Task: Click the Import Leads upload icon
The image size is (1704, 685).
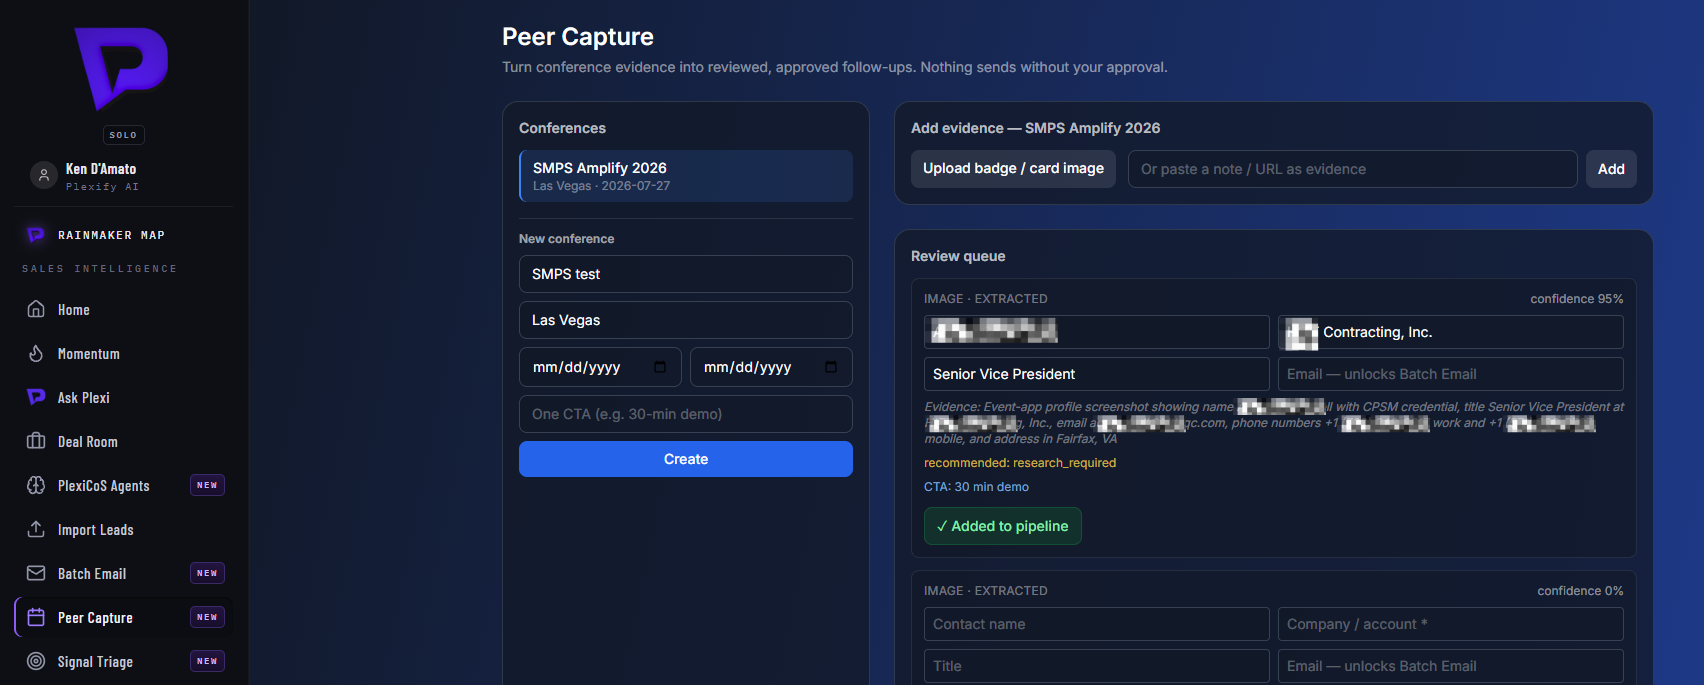Action: tap(36, 529)
